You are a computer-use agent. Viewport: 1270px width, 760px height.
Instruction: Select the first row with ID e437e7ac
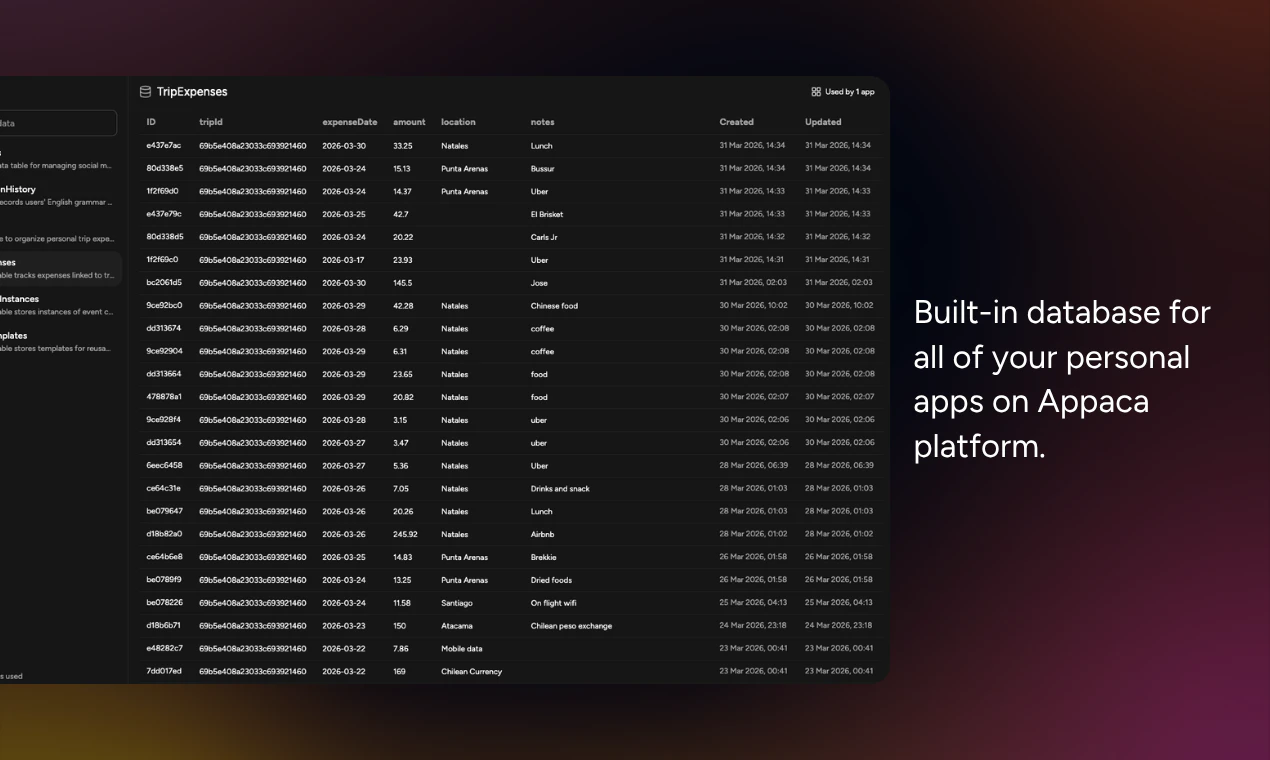500,145
